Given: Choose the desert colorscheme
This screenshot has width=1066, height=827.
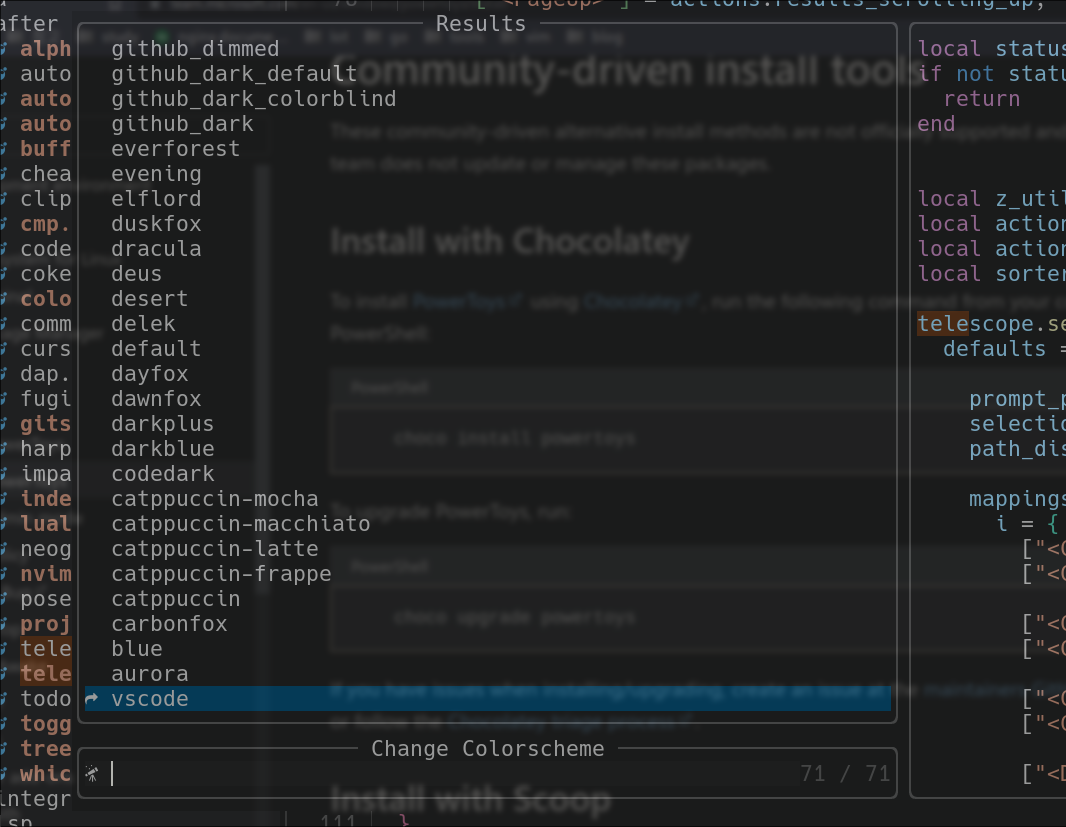Looking at the screenshot, I should point(150,299).
